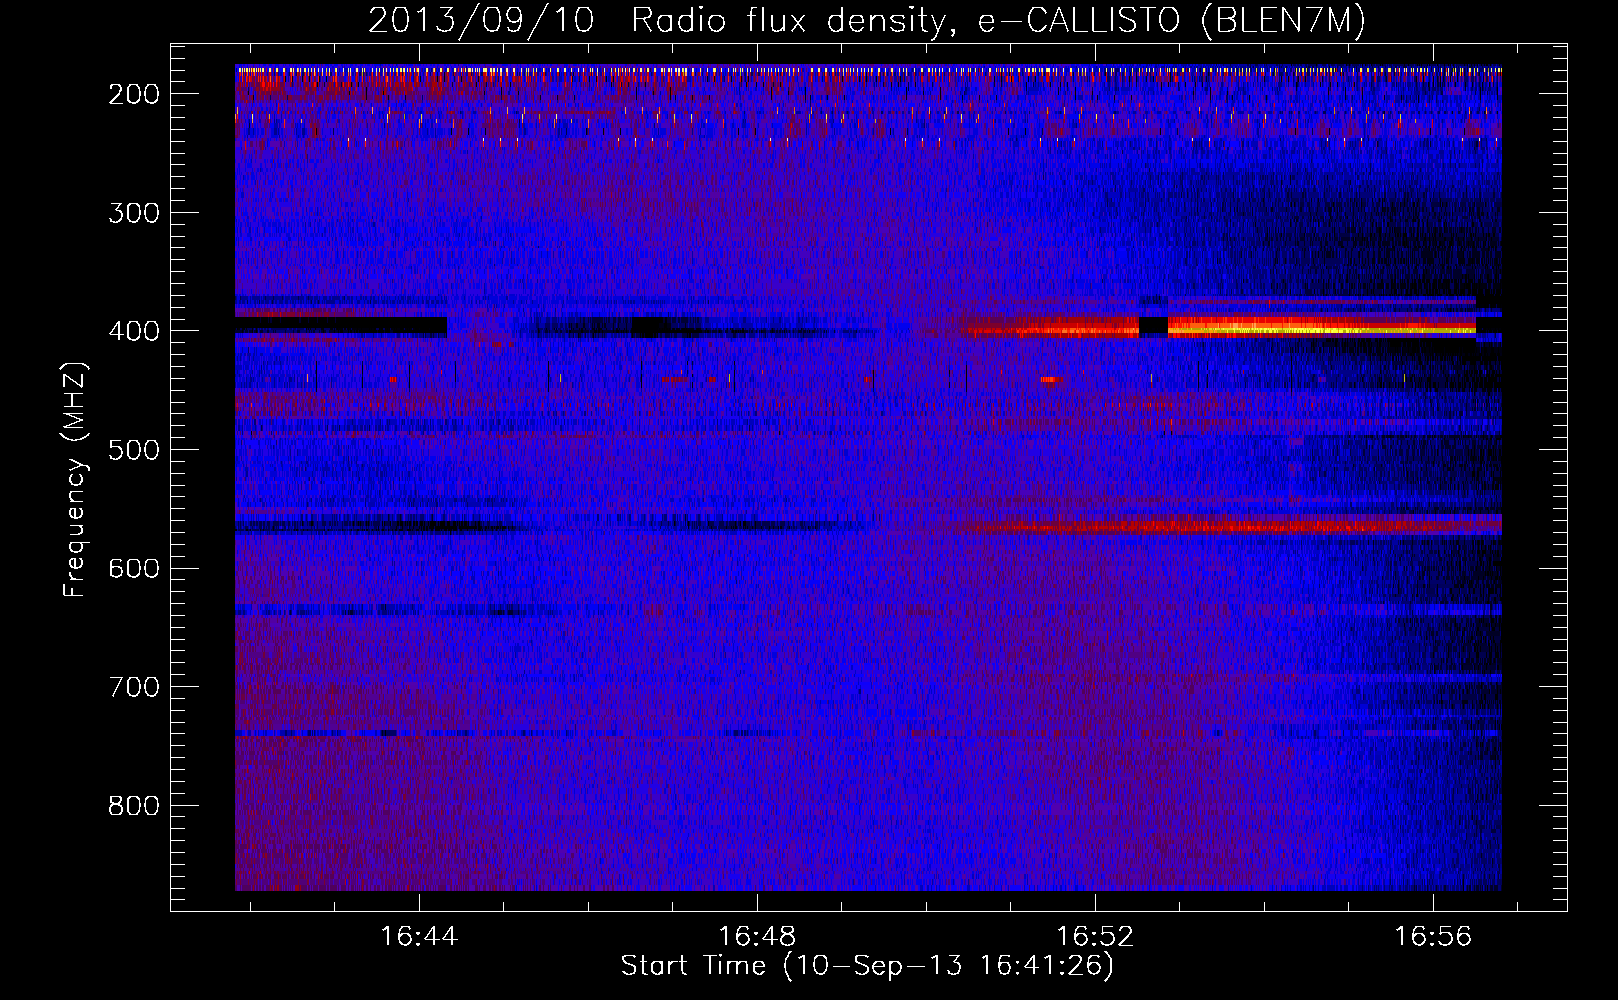Select the 500 MHz tick label

(x=133, y=450)
